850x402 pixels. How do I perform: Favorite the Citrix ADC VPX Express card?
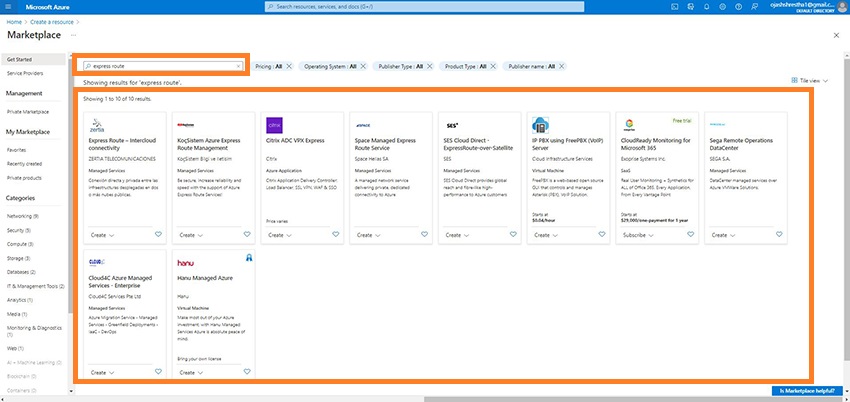[x=336, y=235]
